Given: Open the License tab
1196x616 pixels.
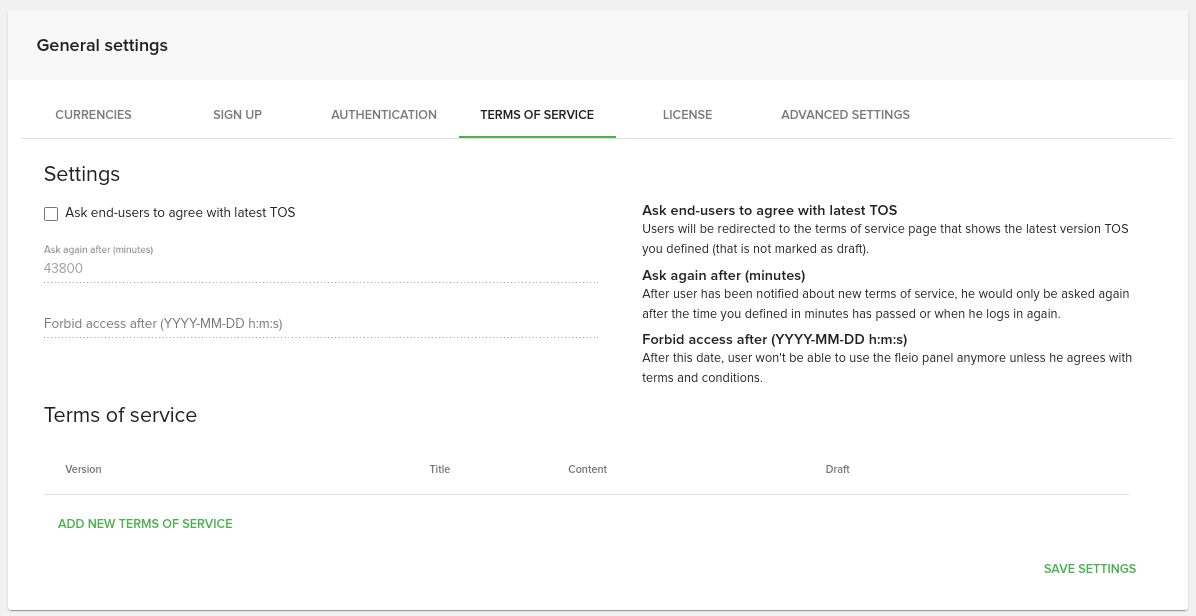Looking at the screenshot, I should pos(687,114).
